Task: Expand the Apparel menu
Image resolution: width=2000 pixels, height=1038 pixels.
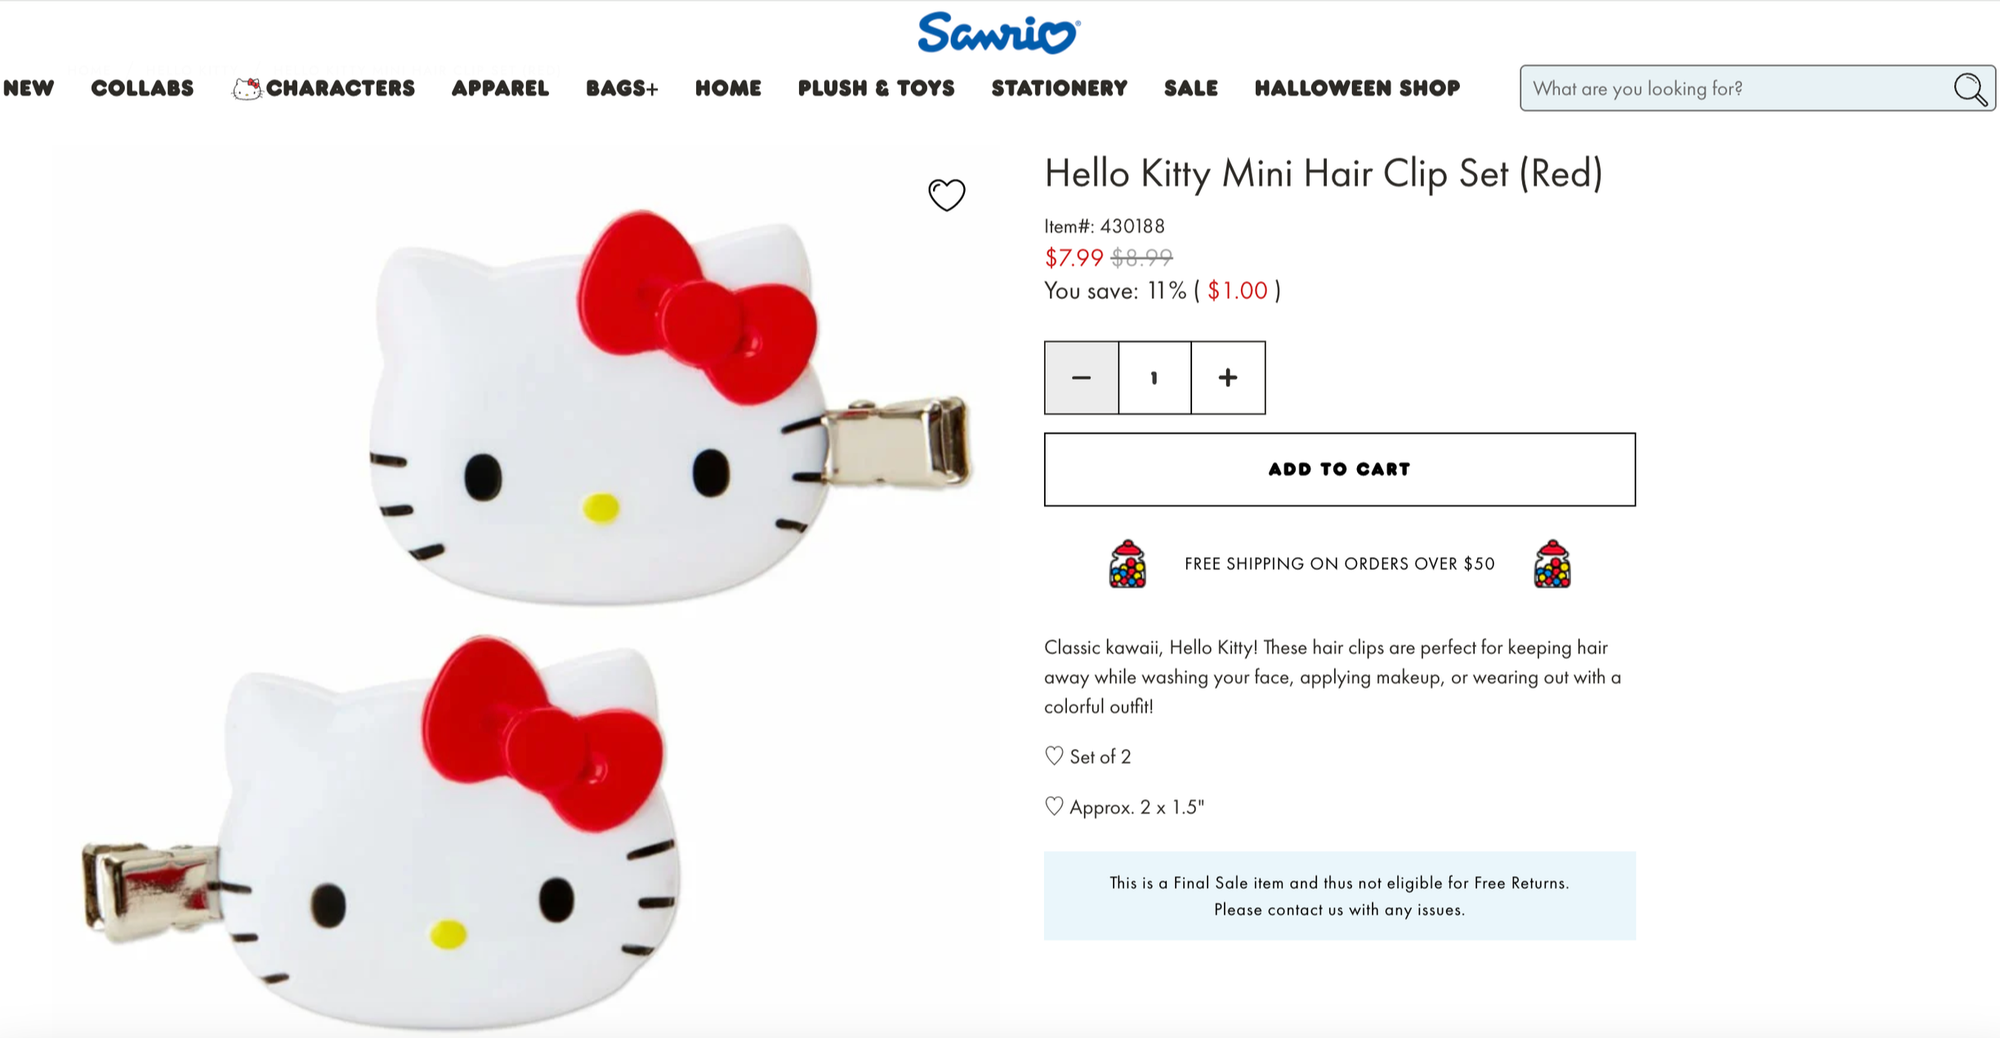Action: (500, 88)
